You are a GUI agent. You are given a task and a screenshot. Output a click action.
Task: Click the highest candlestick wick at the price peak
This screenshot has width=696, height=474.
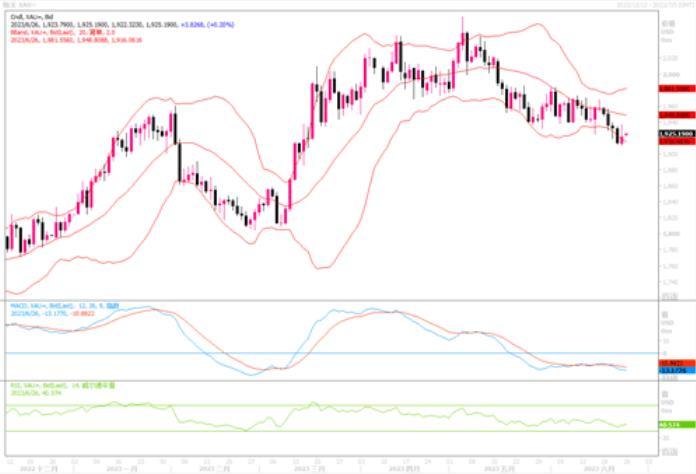(462, 20)
